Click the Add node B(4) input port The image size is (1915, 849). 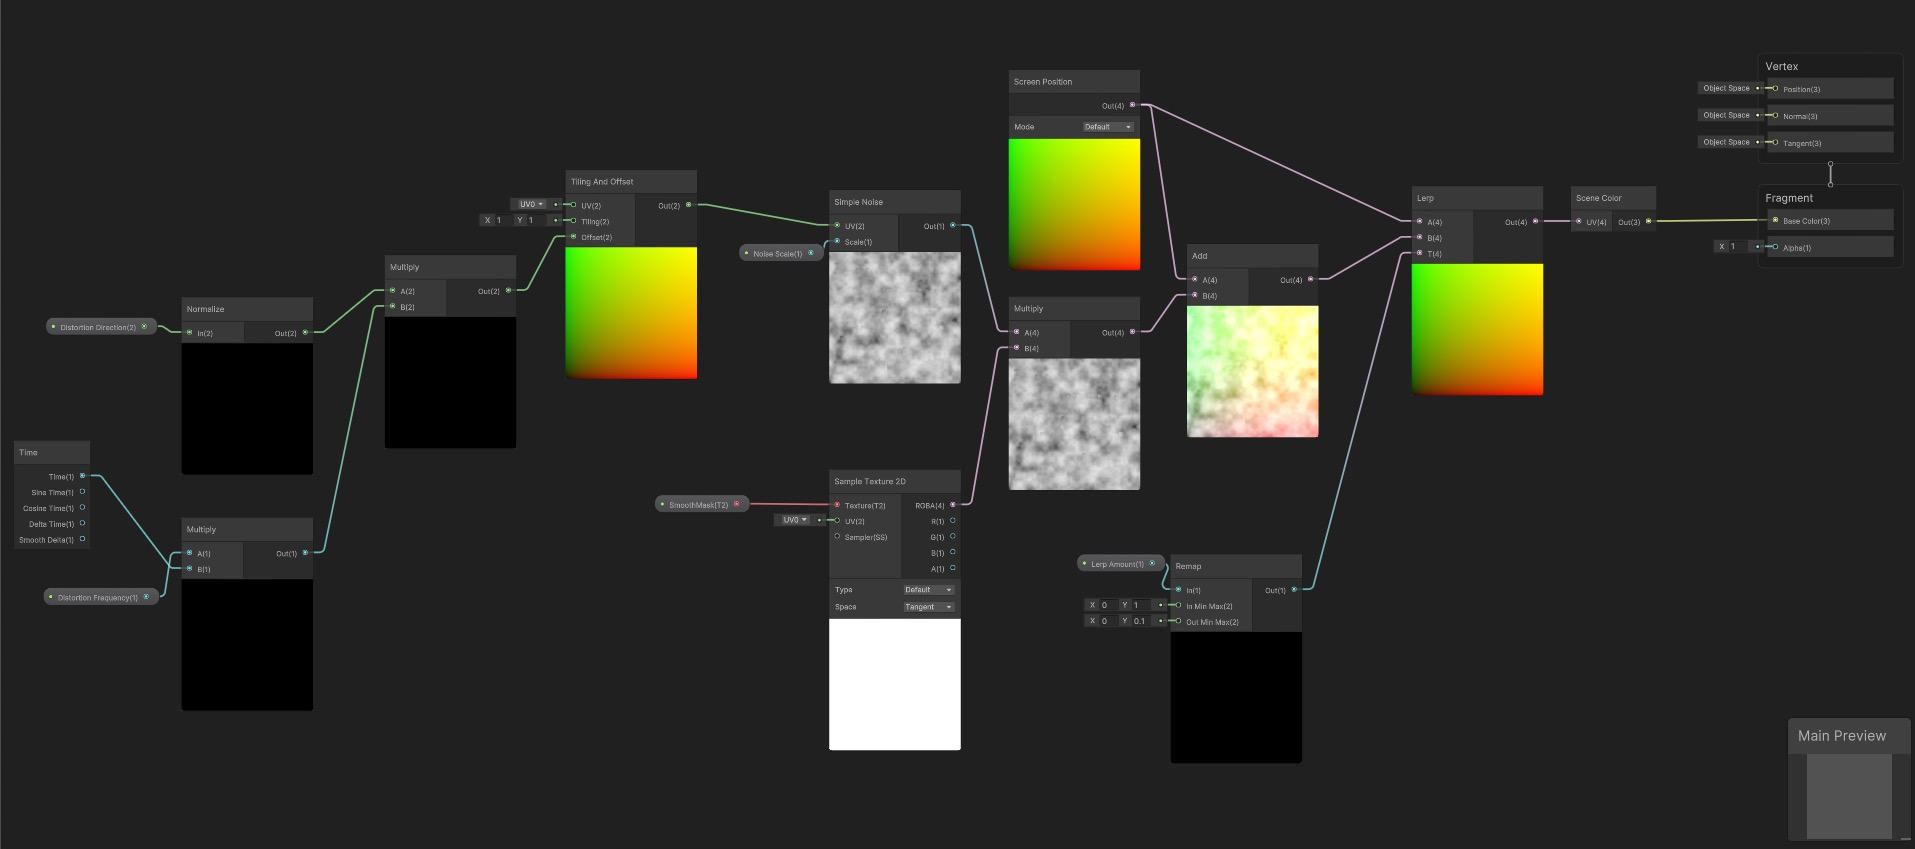coord(1194,295)
